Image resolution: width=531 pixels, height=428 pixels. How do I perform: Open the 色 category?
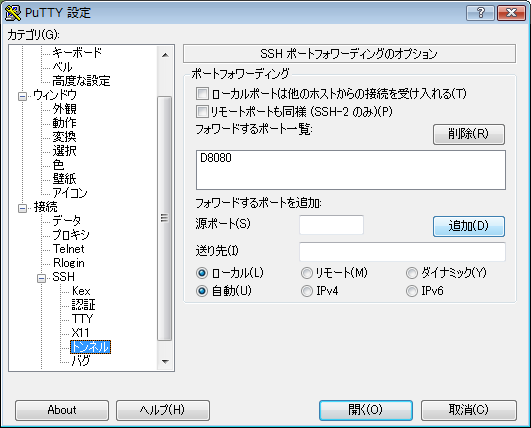tap(58, 165)
